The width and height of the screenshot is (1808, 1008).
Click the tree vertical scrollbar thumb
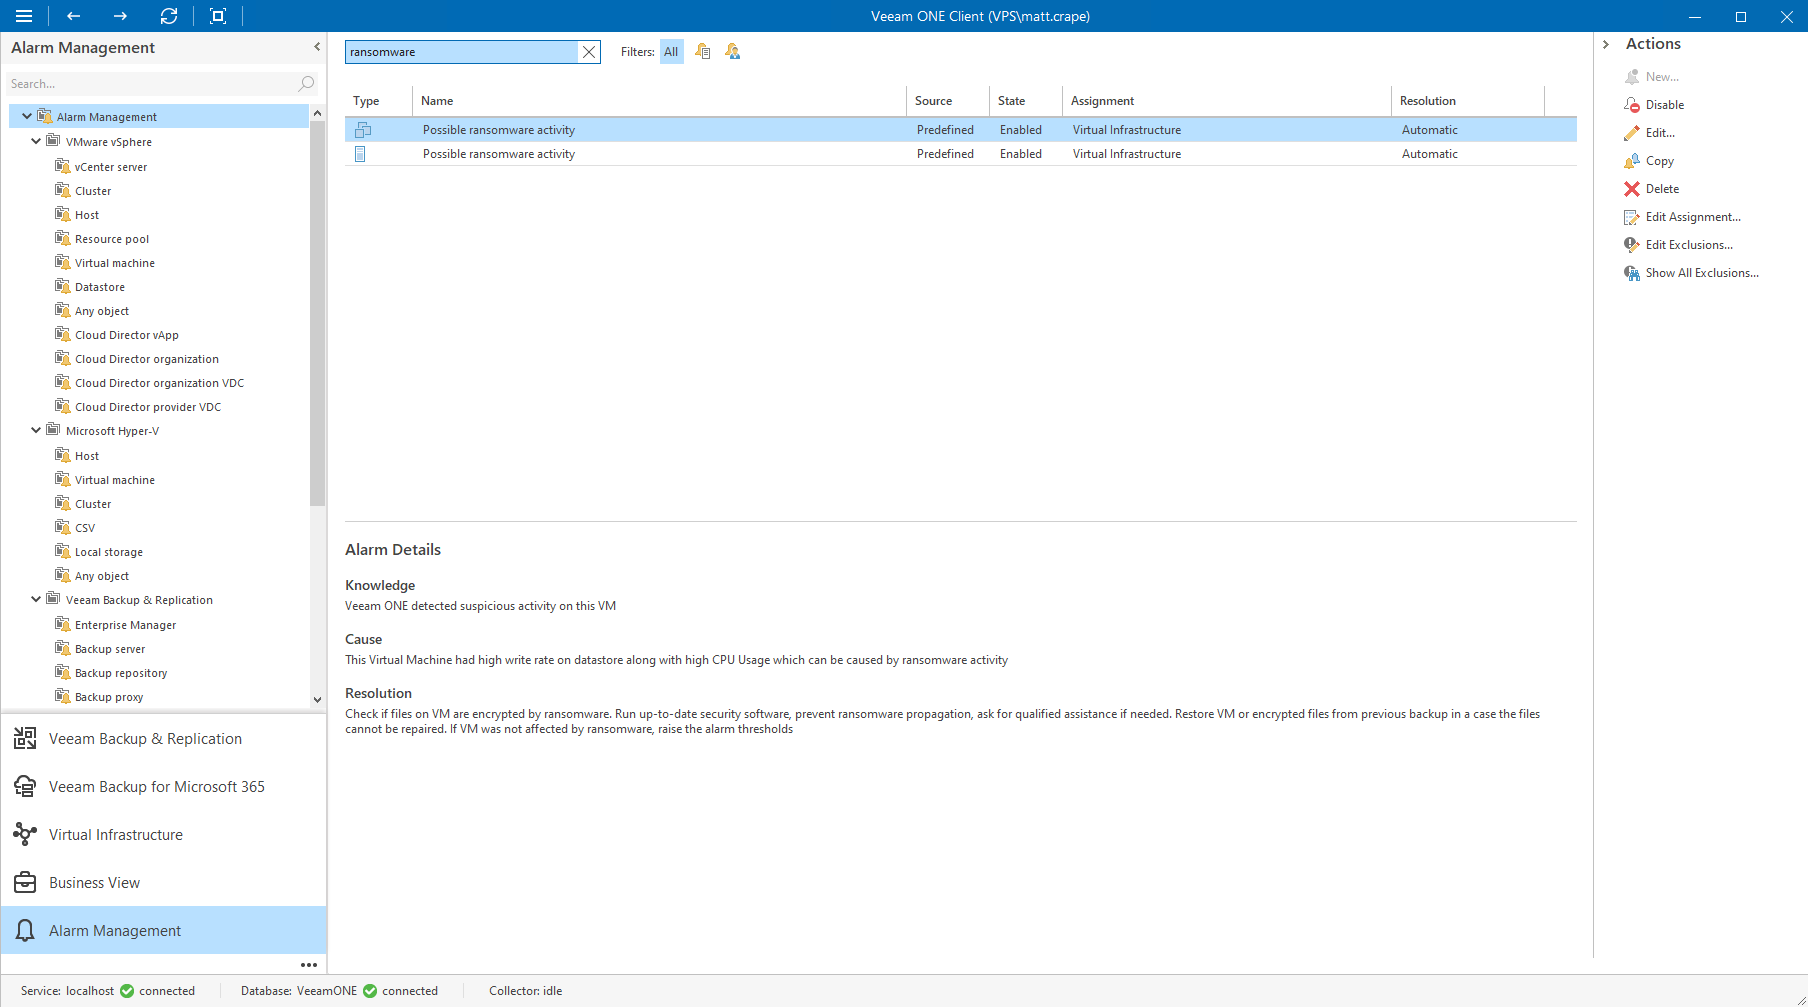click(x=317, y=313)
